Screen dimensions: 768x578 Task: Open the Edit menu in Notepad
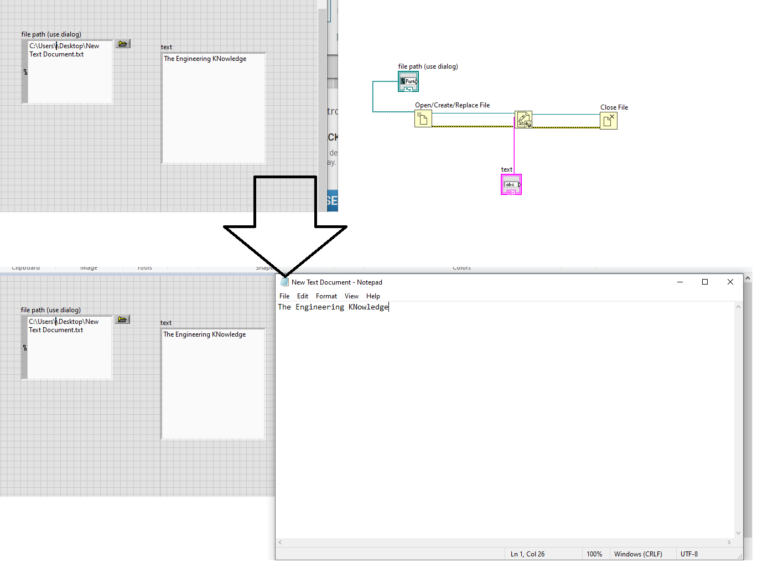pos(302,296)
